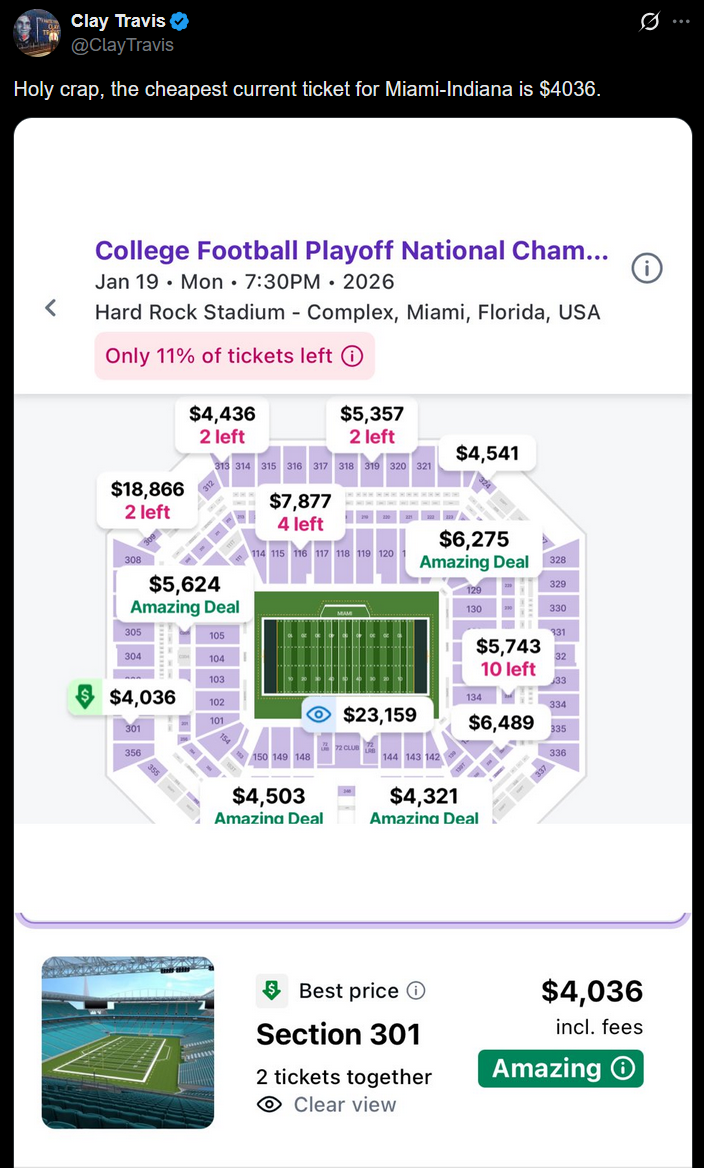Click the Grok icon on the post
The image size is (704, 1168).
click(650, 22)
